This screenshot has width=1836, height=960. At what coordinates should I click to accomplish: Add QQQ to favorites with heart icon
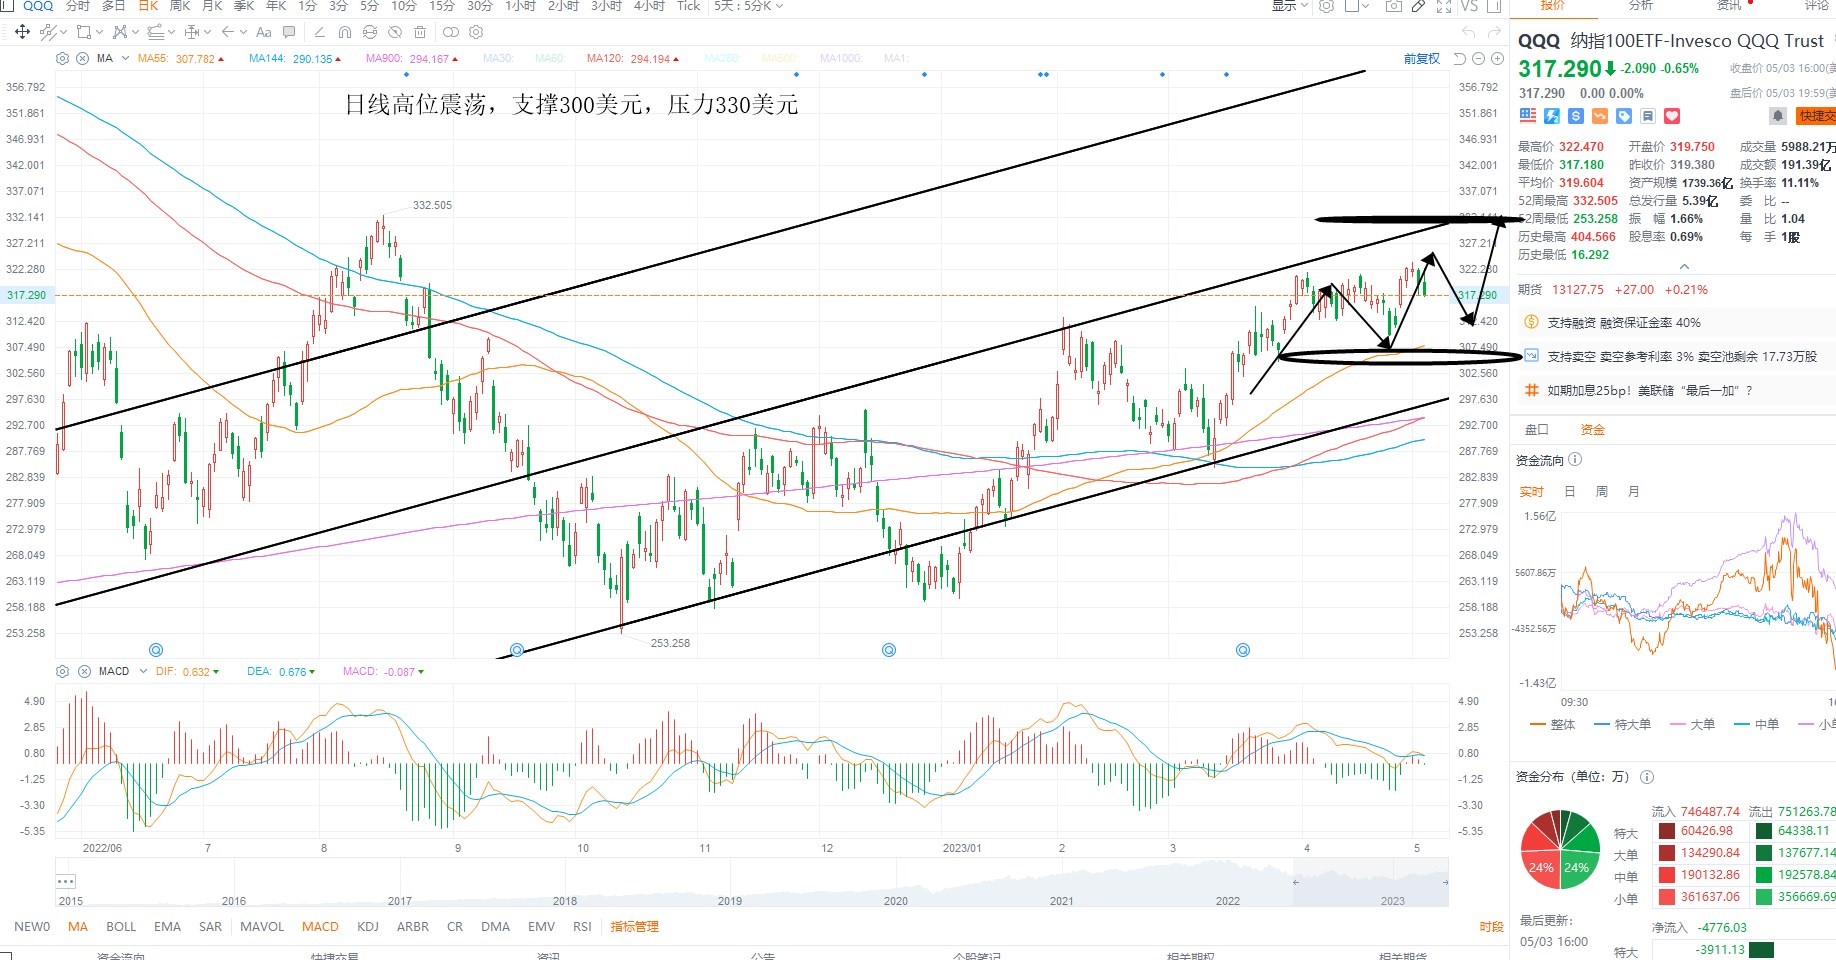[x=1672, y=116]
